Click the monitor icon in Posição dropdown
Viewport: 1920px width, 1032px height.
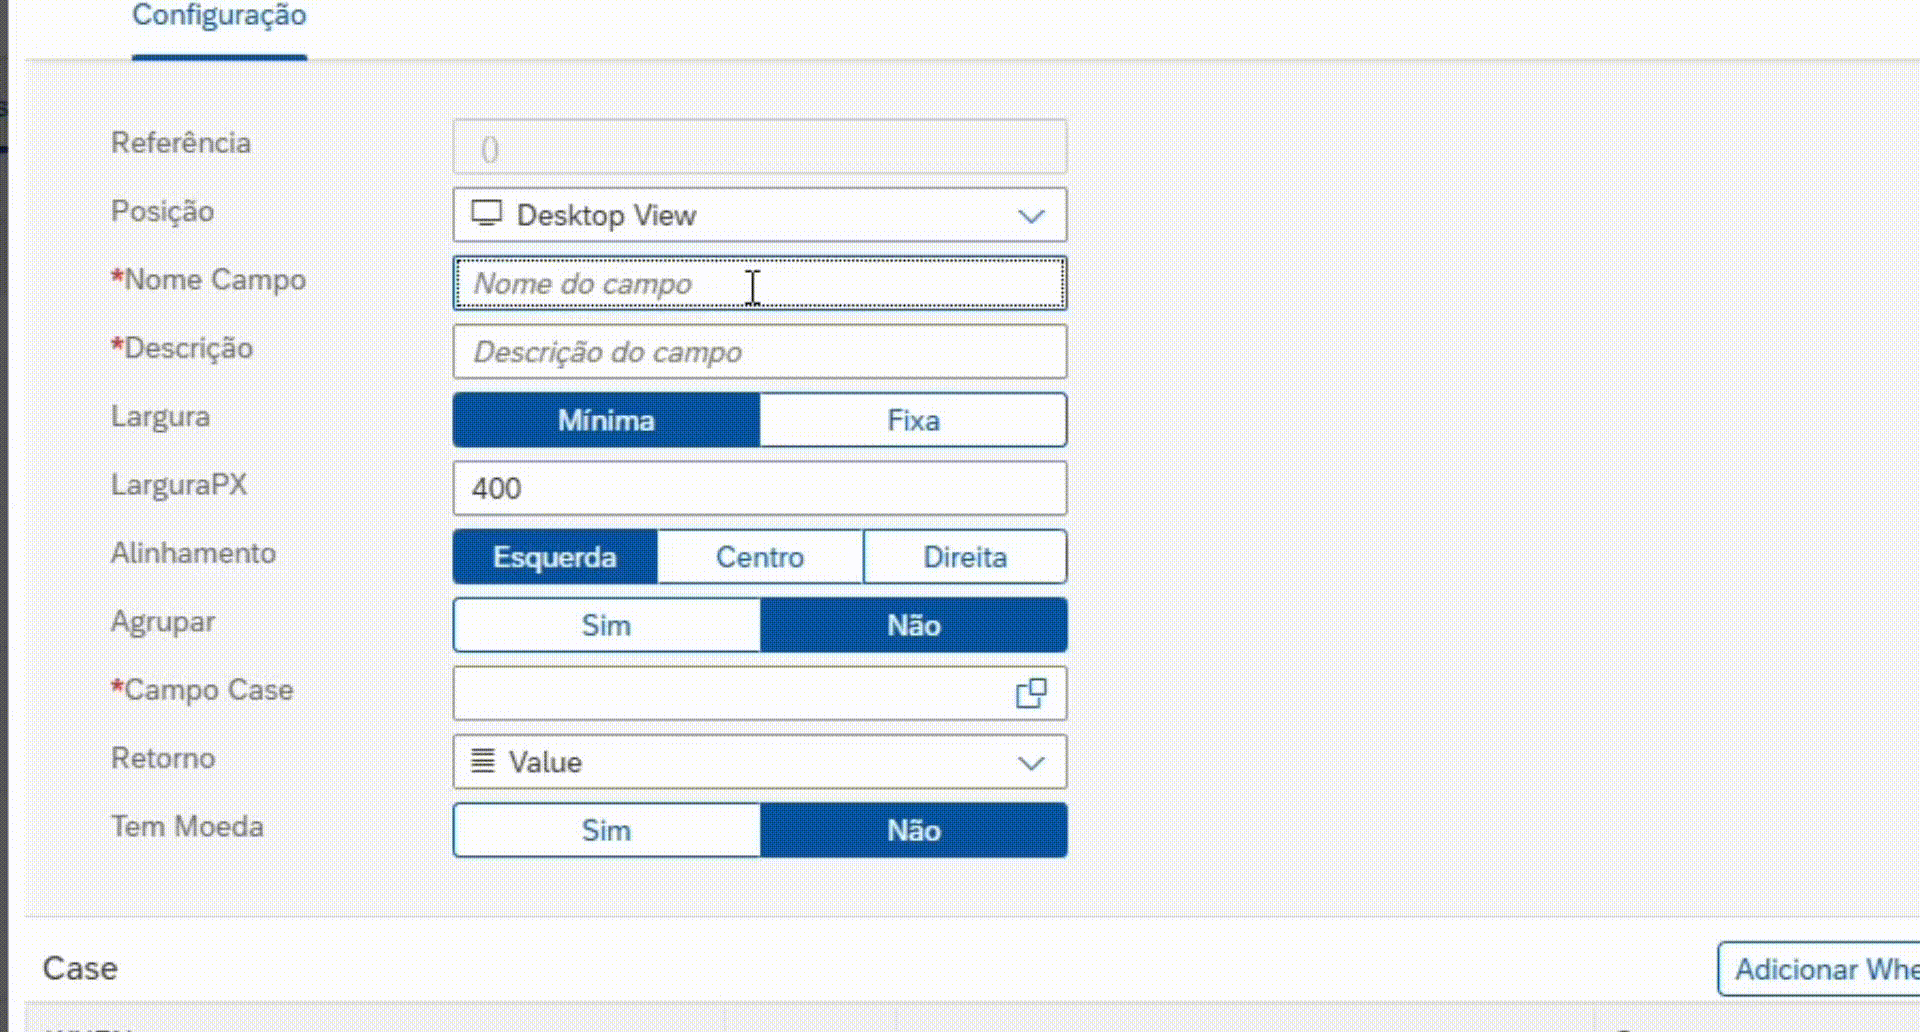pyautogui.click(x=487, y=214)
